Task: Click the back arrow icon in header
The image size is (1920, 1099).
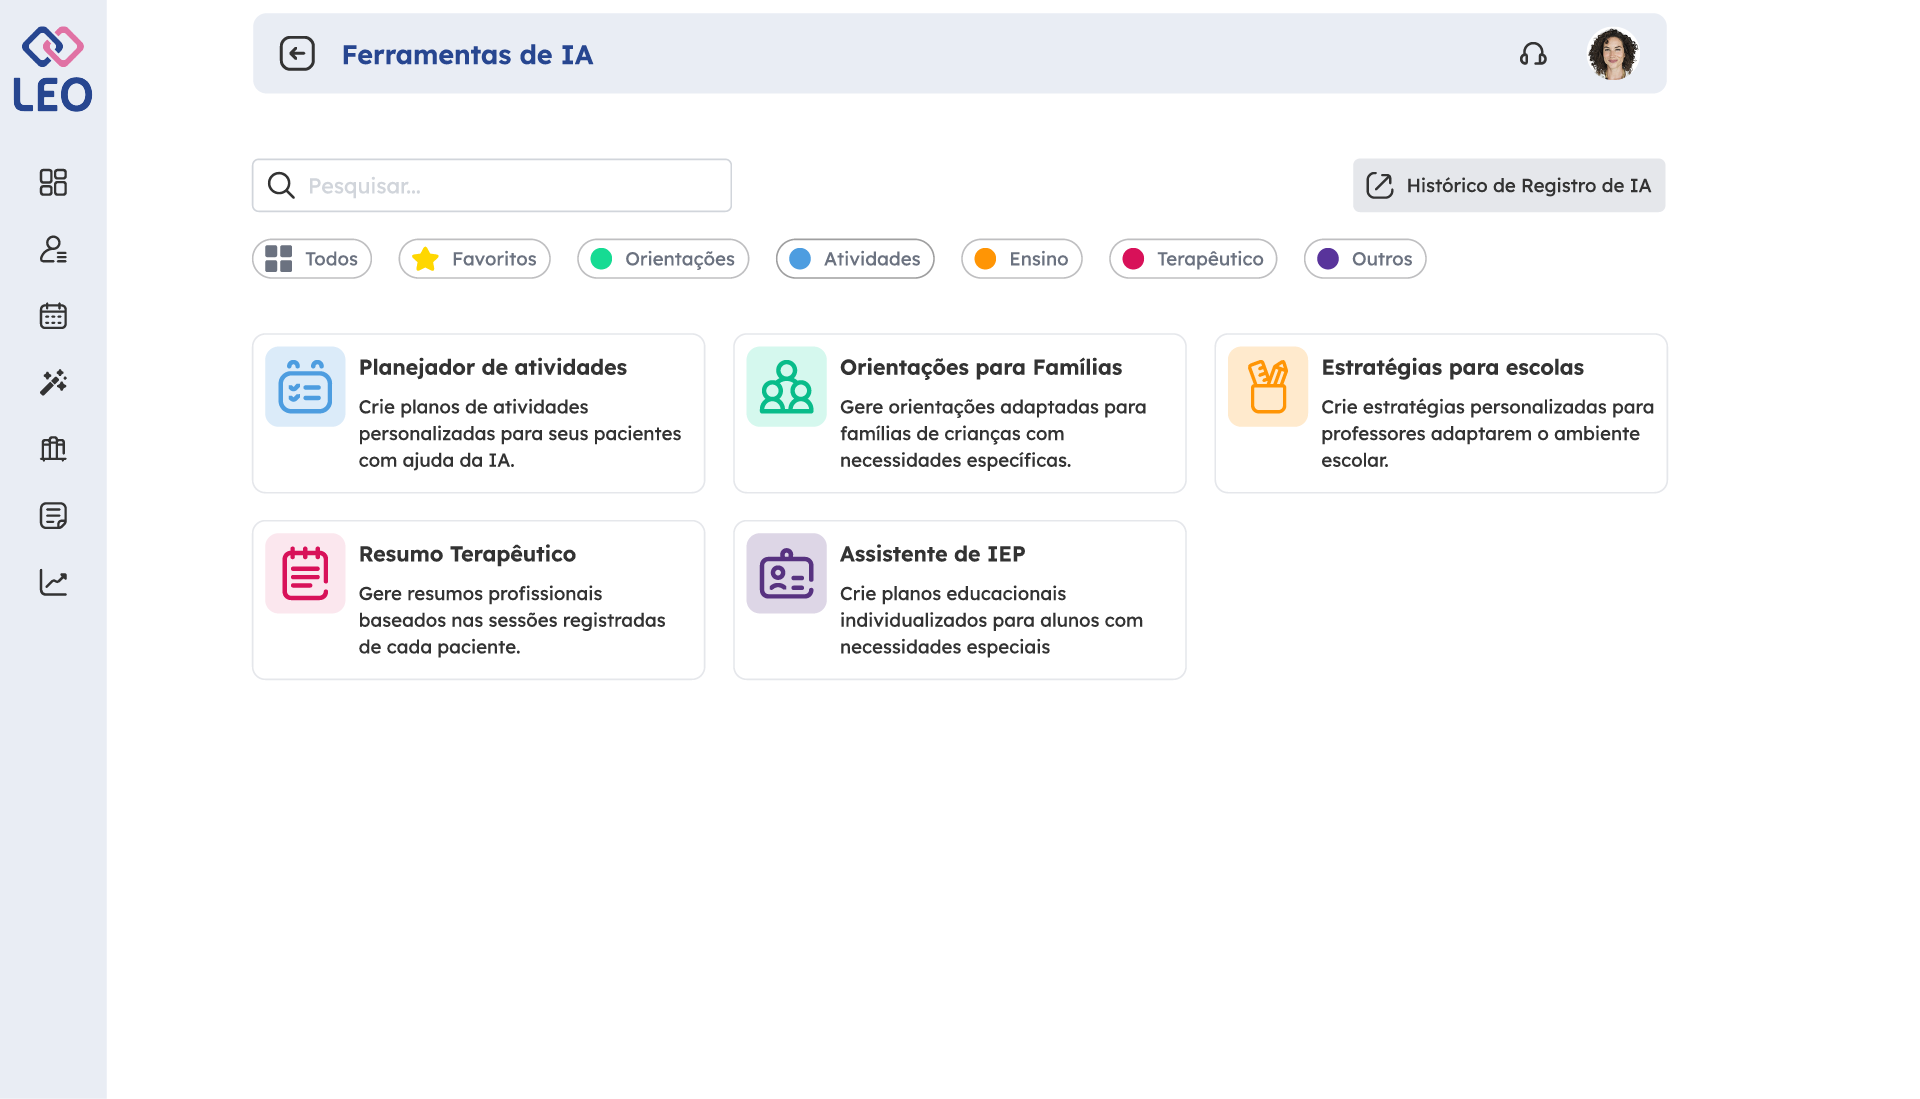Action: coord(297,54)
